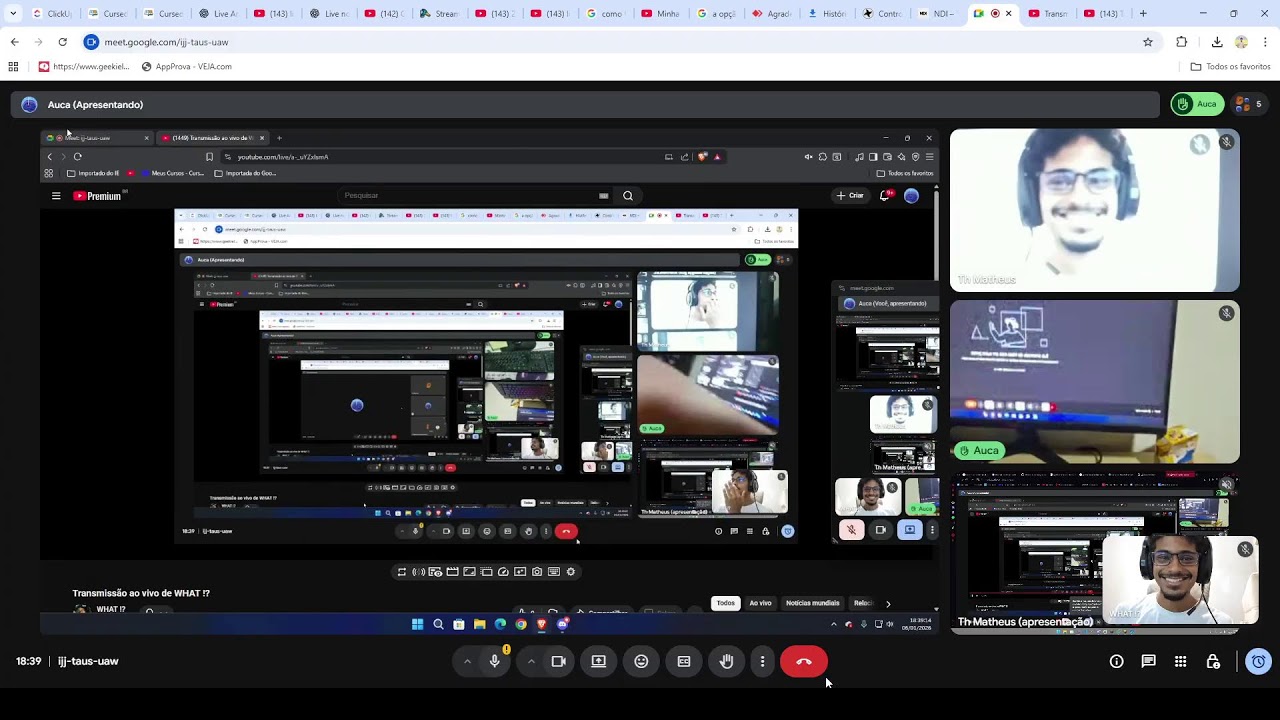Go back using Chrome's back arrow

pos(14,42)
